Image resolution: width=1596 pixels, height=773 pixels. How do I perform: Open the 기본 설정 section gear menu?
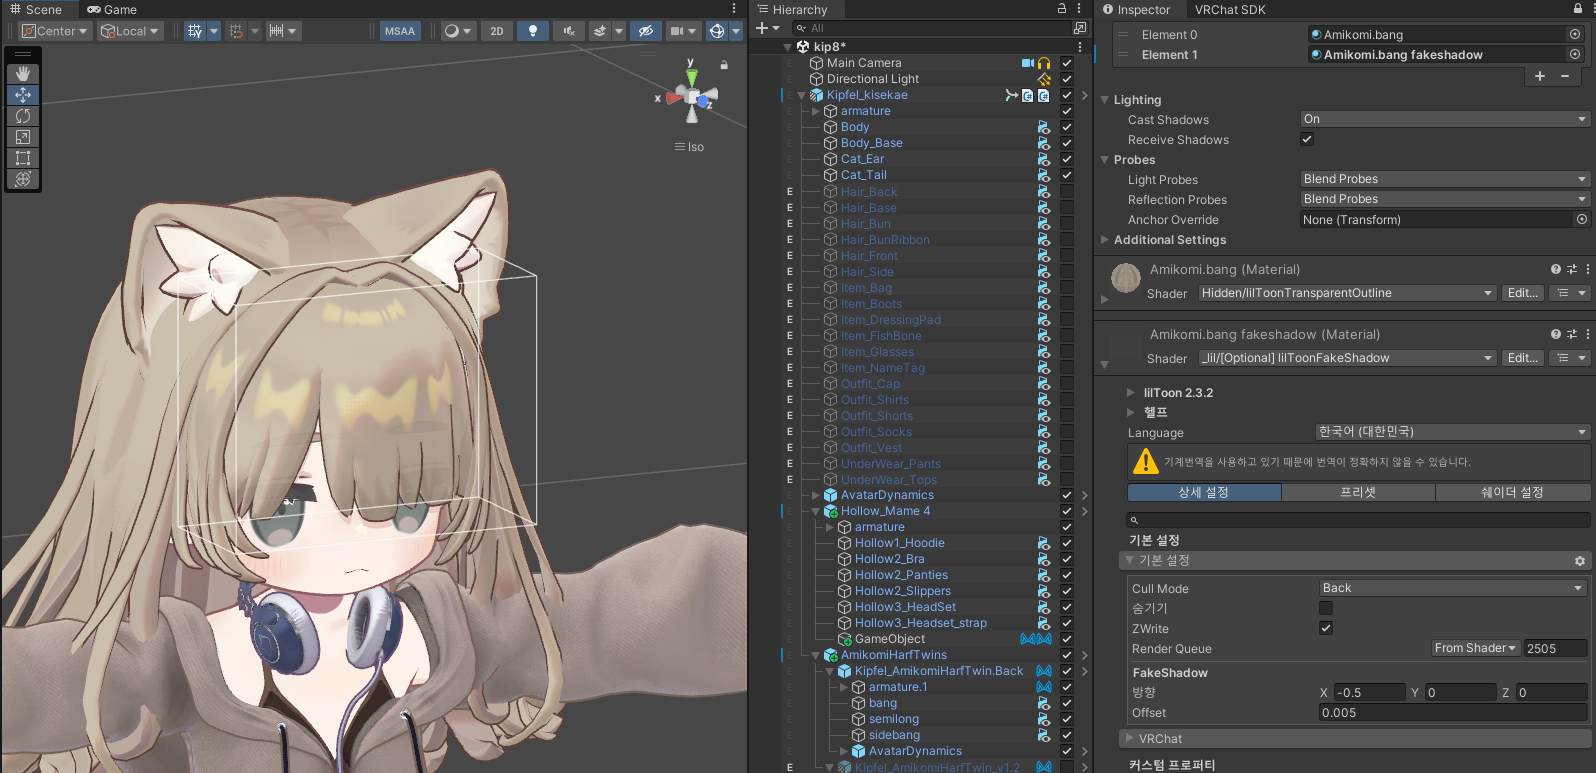[1580, 561]
